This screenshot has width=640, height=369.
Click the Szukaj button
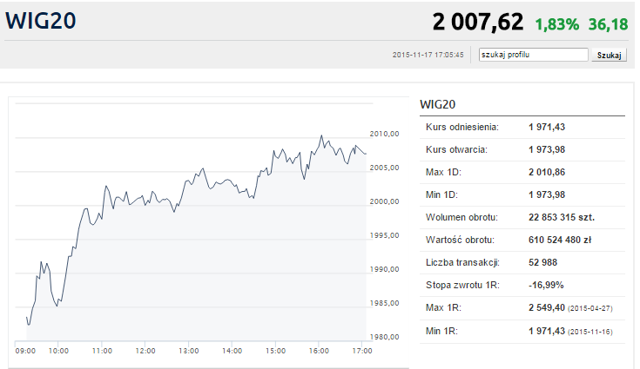coord(609,55)
